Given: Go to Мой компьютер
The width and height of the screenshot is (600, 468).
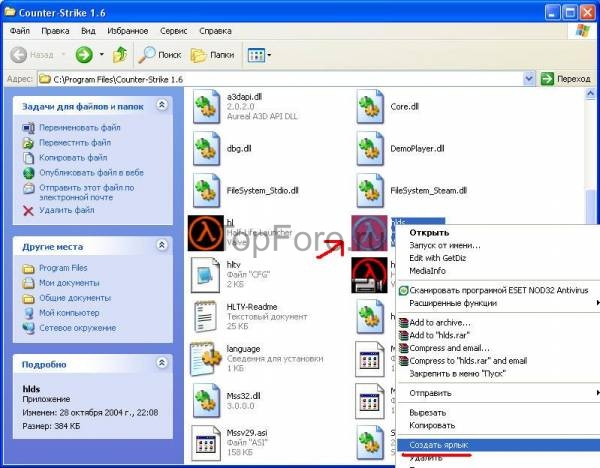Looking at the screenshot, I should coord(69,313).
